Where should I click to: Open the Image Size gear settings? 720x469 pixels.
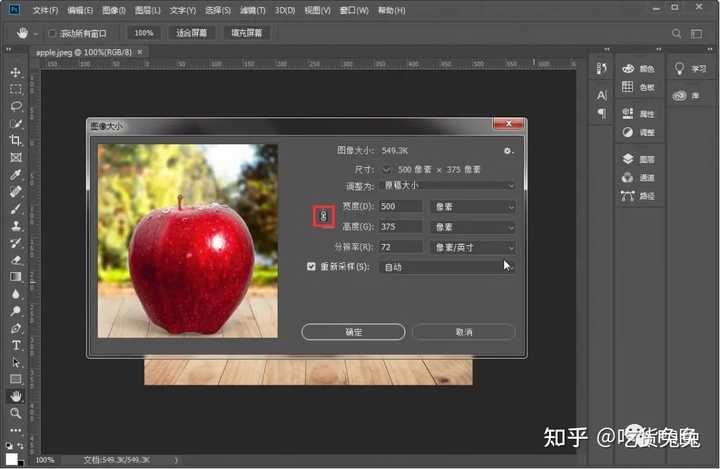tap(507, 151)
